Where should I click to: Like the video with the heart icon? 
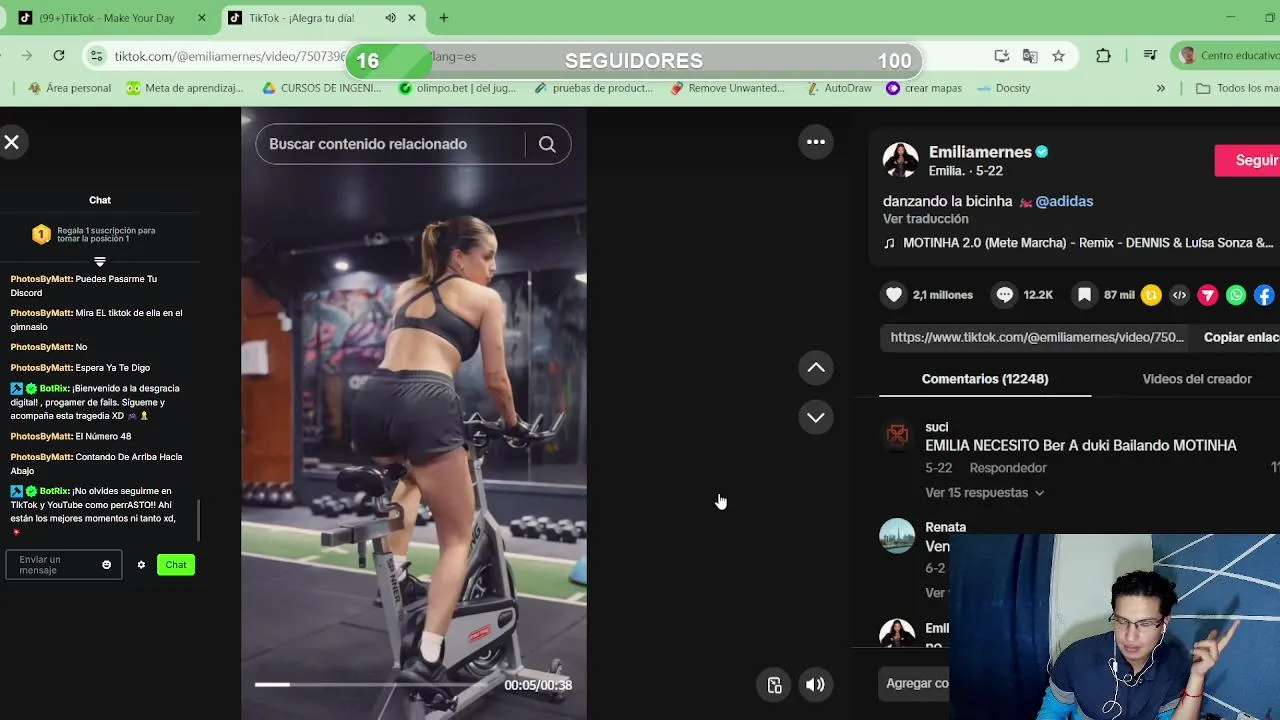(x=894, y=295)
